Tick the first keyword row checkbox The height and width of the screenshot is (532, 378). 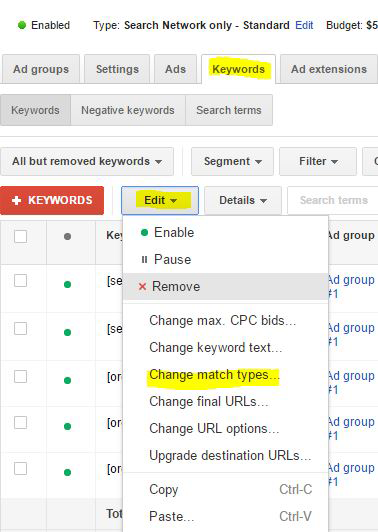[x=20, y=281]
